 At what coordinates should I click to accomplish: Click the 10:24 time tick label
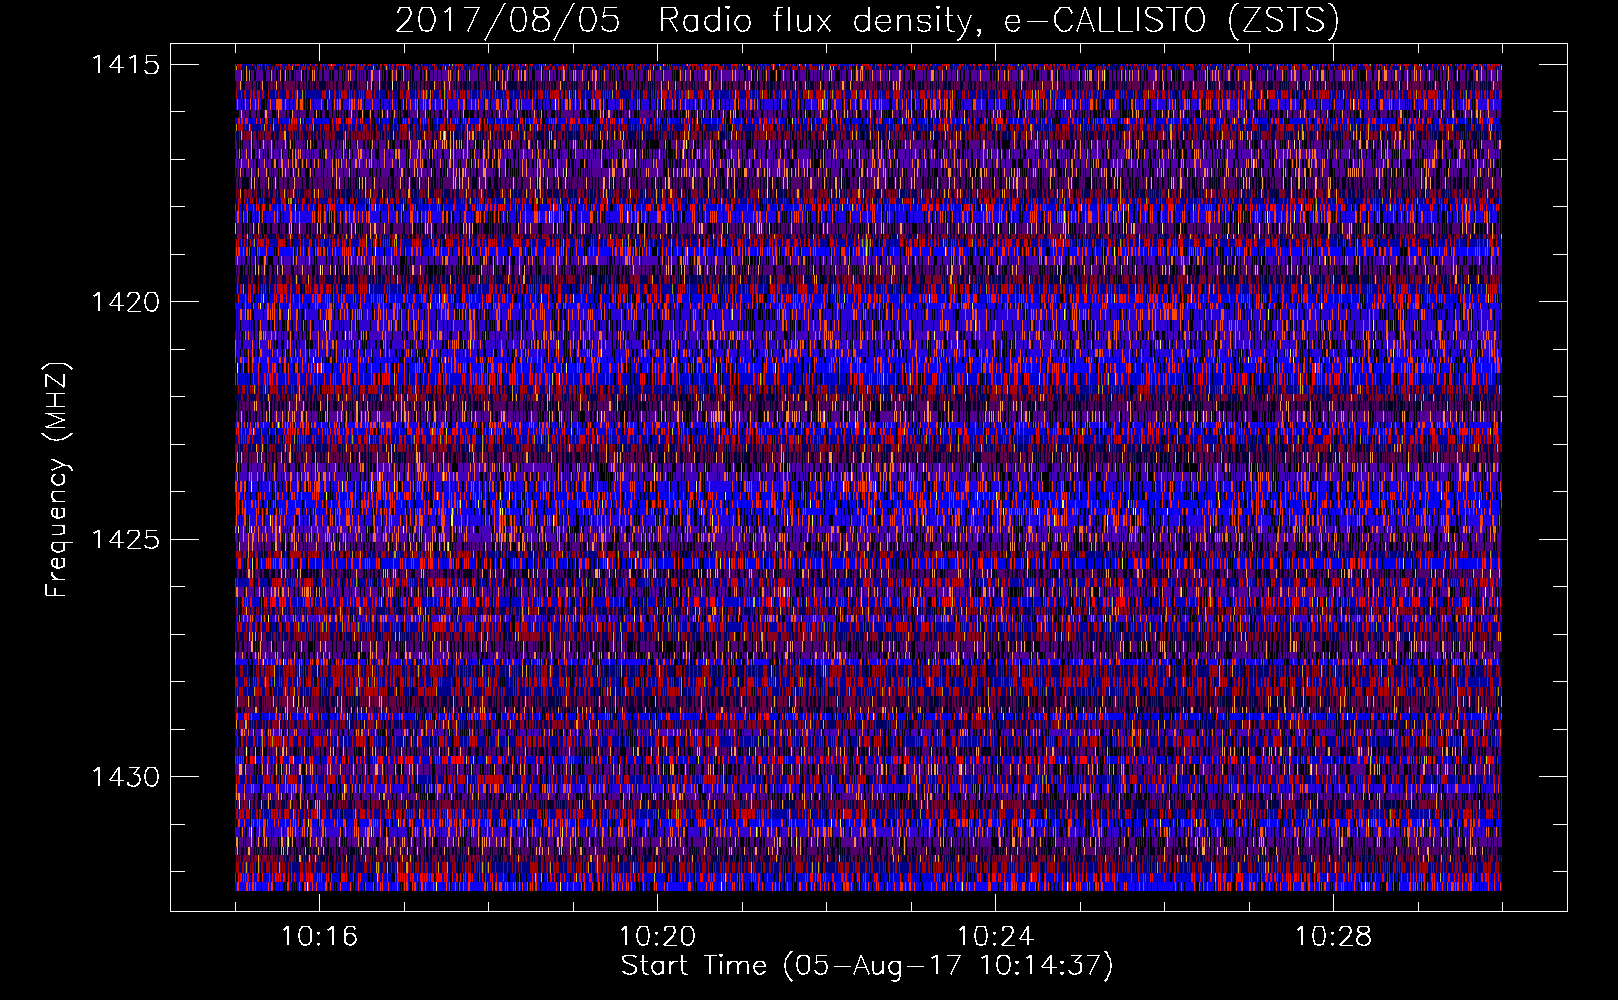[995, 937]
